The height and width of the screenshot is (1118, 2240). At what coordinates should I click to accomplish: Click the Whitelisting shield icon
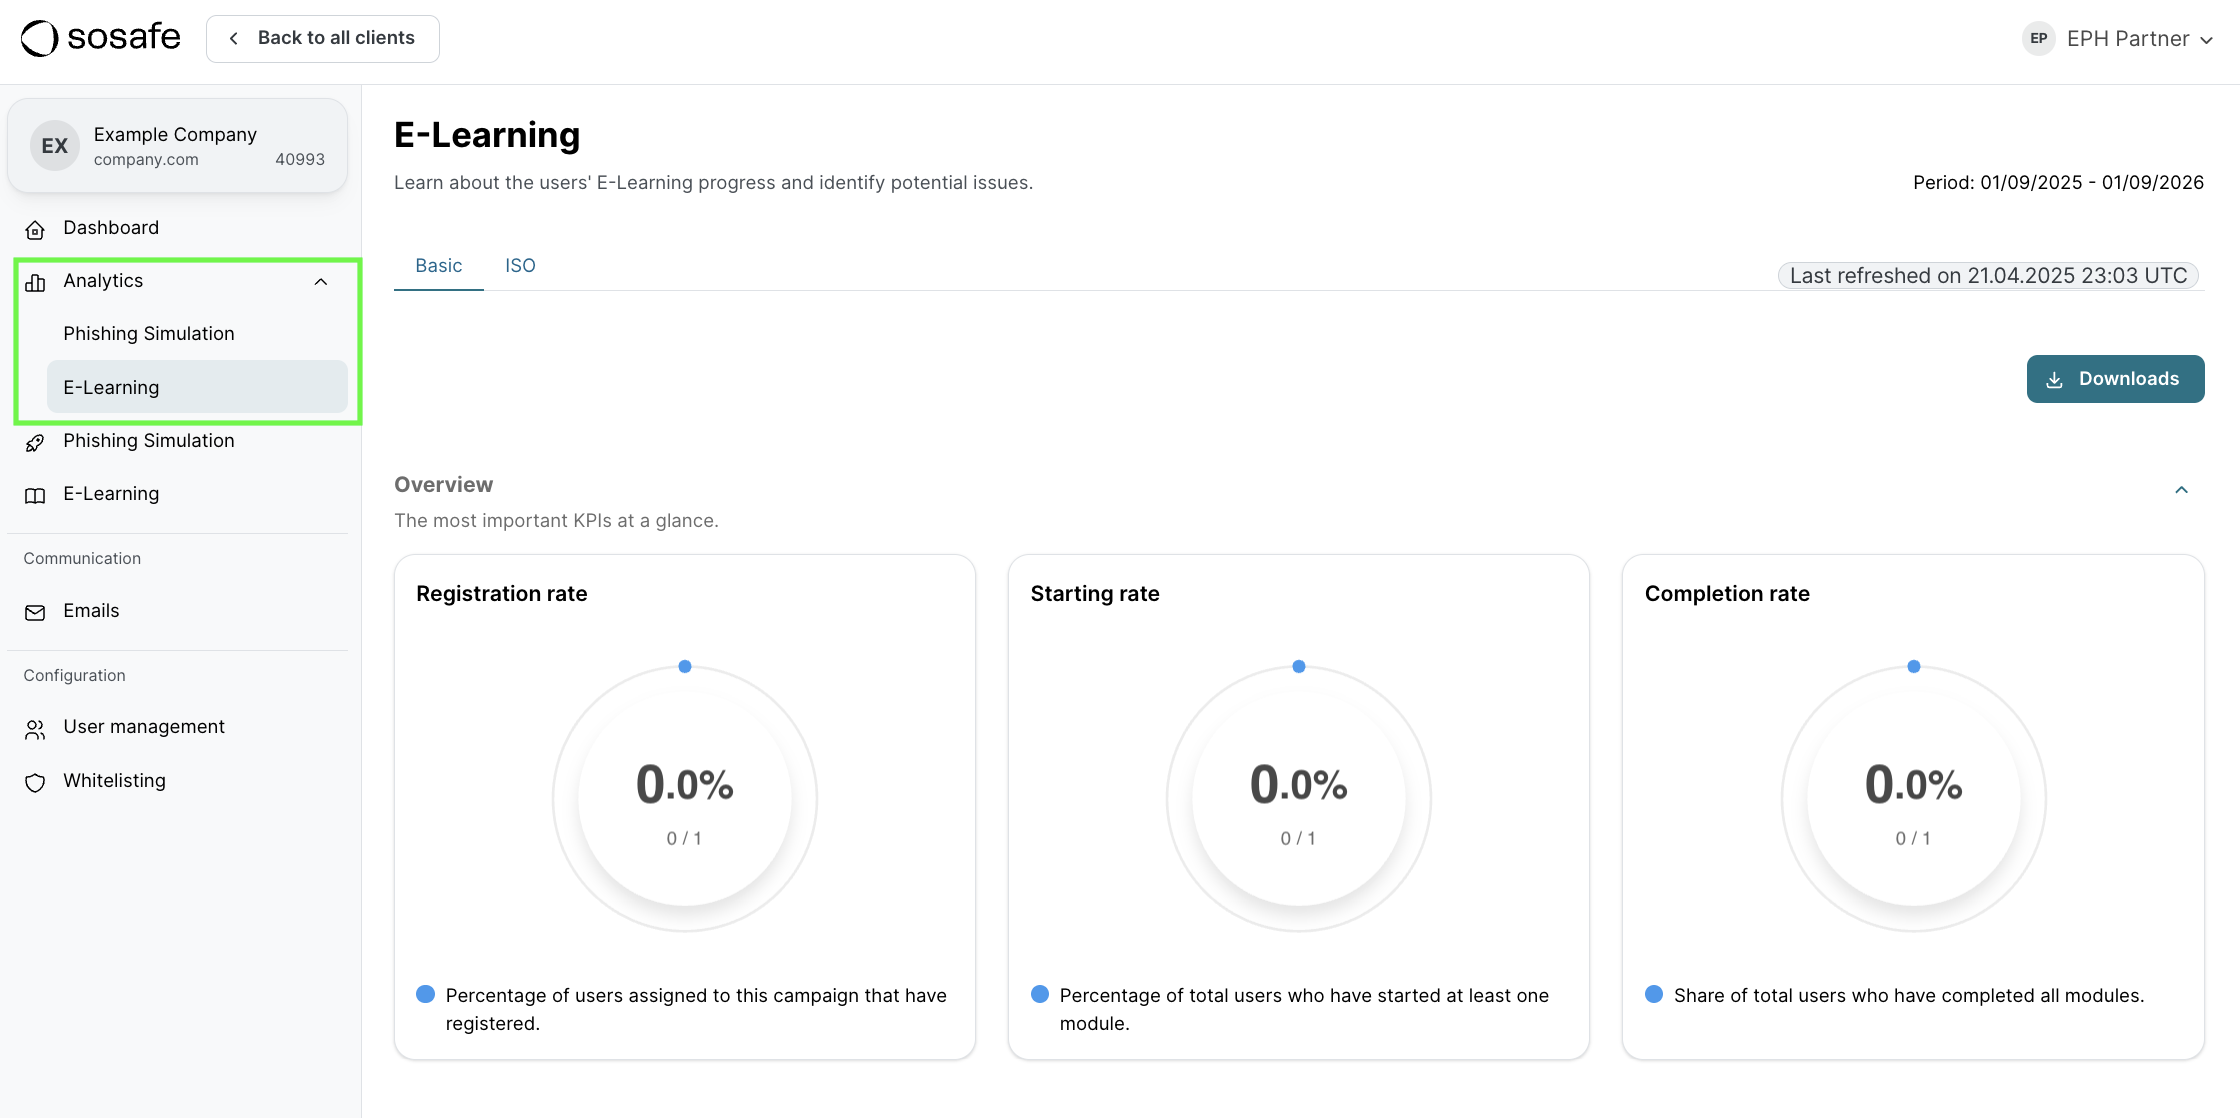click(x=35, y=782)
